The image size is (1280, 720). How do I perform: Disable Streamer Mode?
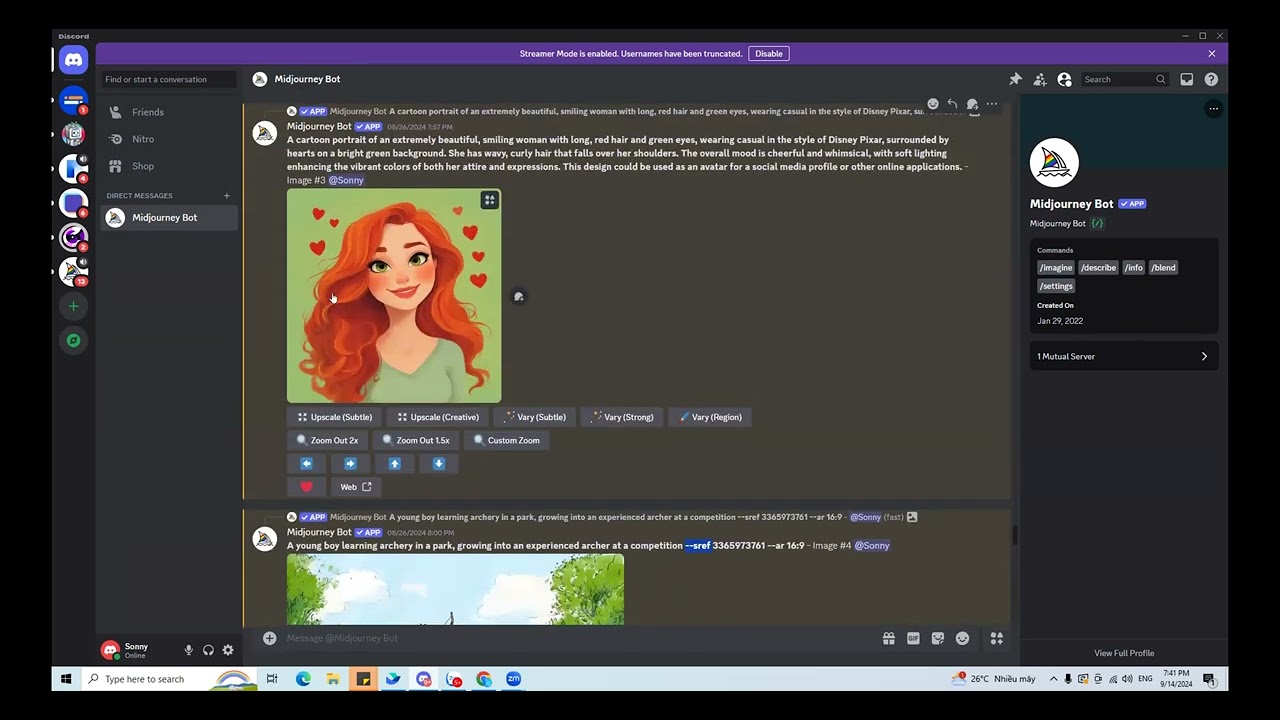click(768, 53)
